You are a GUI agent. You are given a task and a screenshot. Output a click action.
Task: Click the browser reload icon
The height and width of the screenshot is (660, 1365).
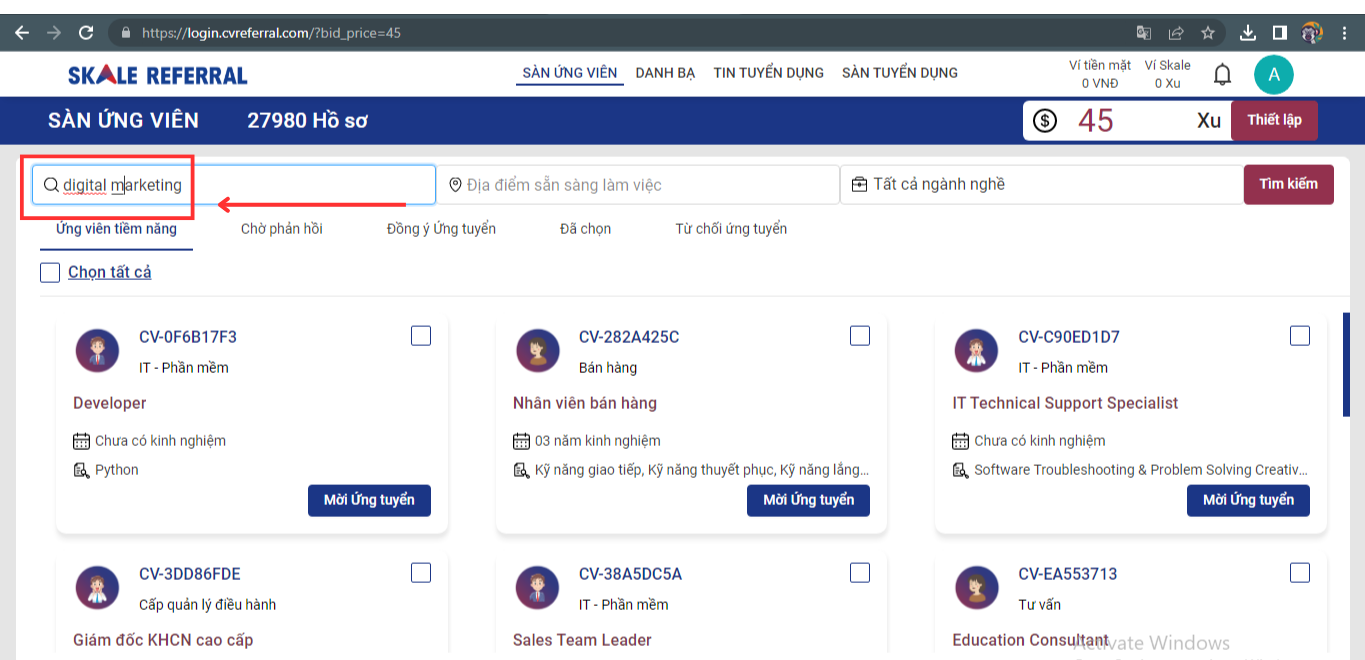click(x=86, y=33)
